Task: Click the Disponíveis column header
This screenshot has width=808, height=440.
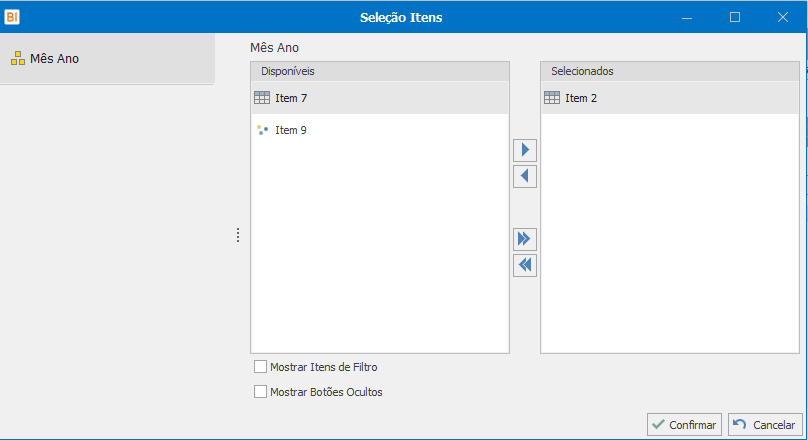Action: 380,72
